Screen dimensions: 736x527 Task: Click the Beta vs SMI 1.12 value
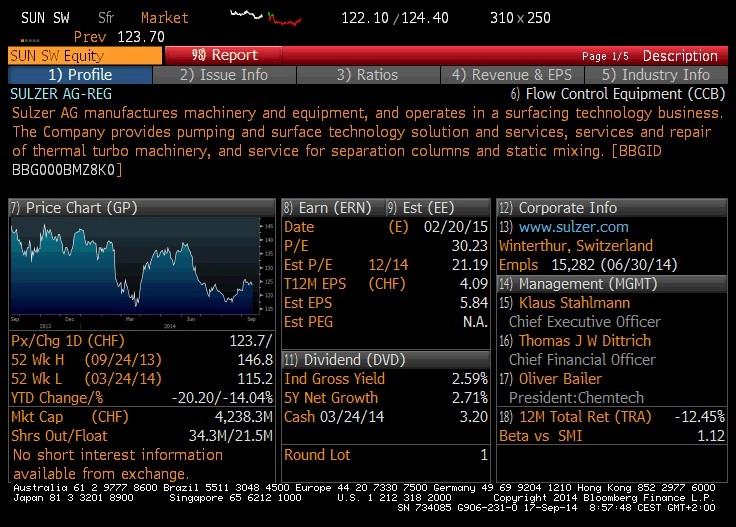coord(711,436)
